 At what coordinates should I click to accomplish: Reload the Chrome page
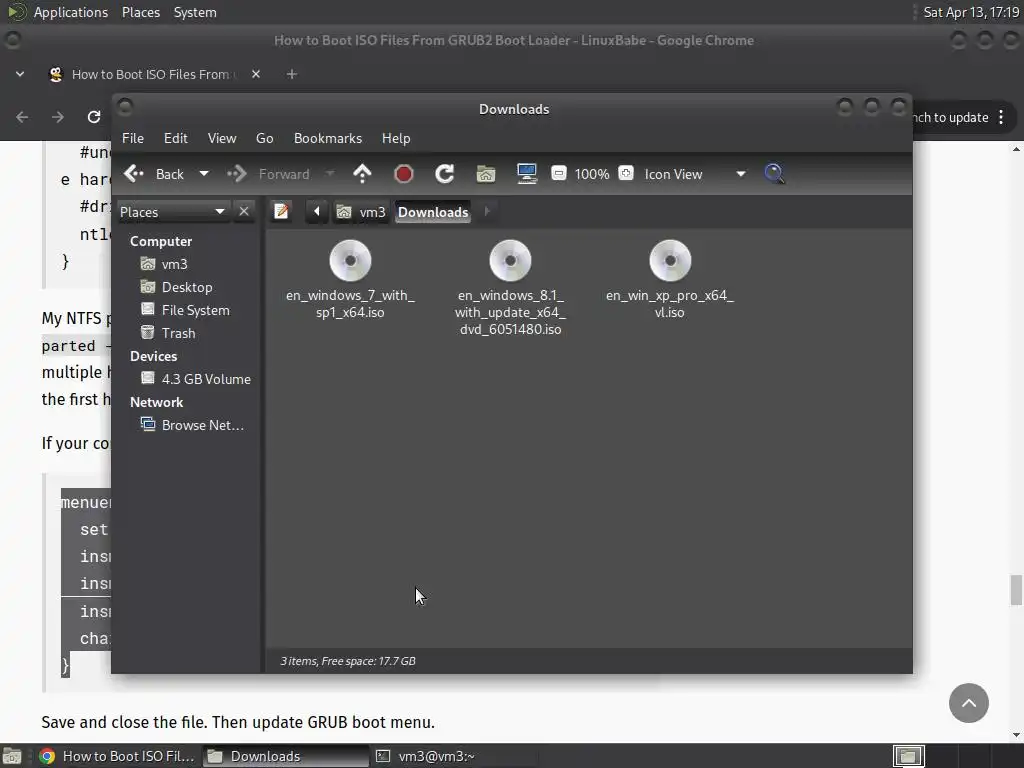tap(94, 117)
